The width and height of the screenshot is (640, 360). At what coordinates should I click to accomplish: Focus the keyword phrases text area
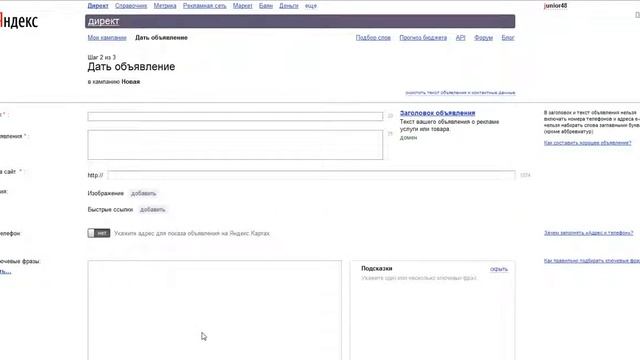click(x=215, y=310)
